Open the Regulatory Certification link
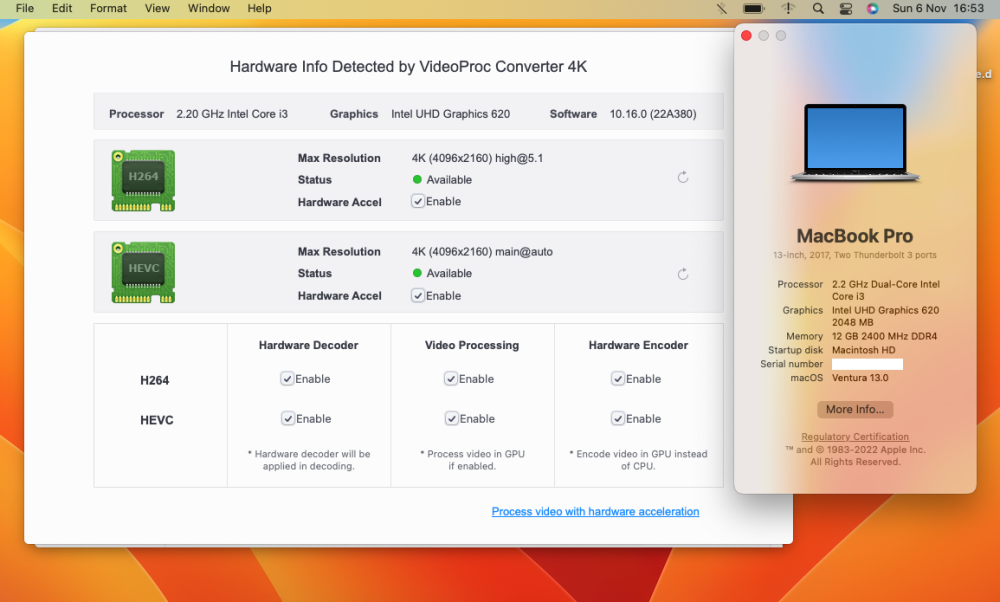The height and width of the screenshot is (602, 1000). [x=855, y=437]
